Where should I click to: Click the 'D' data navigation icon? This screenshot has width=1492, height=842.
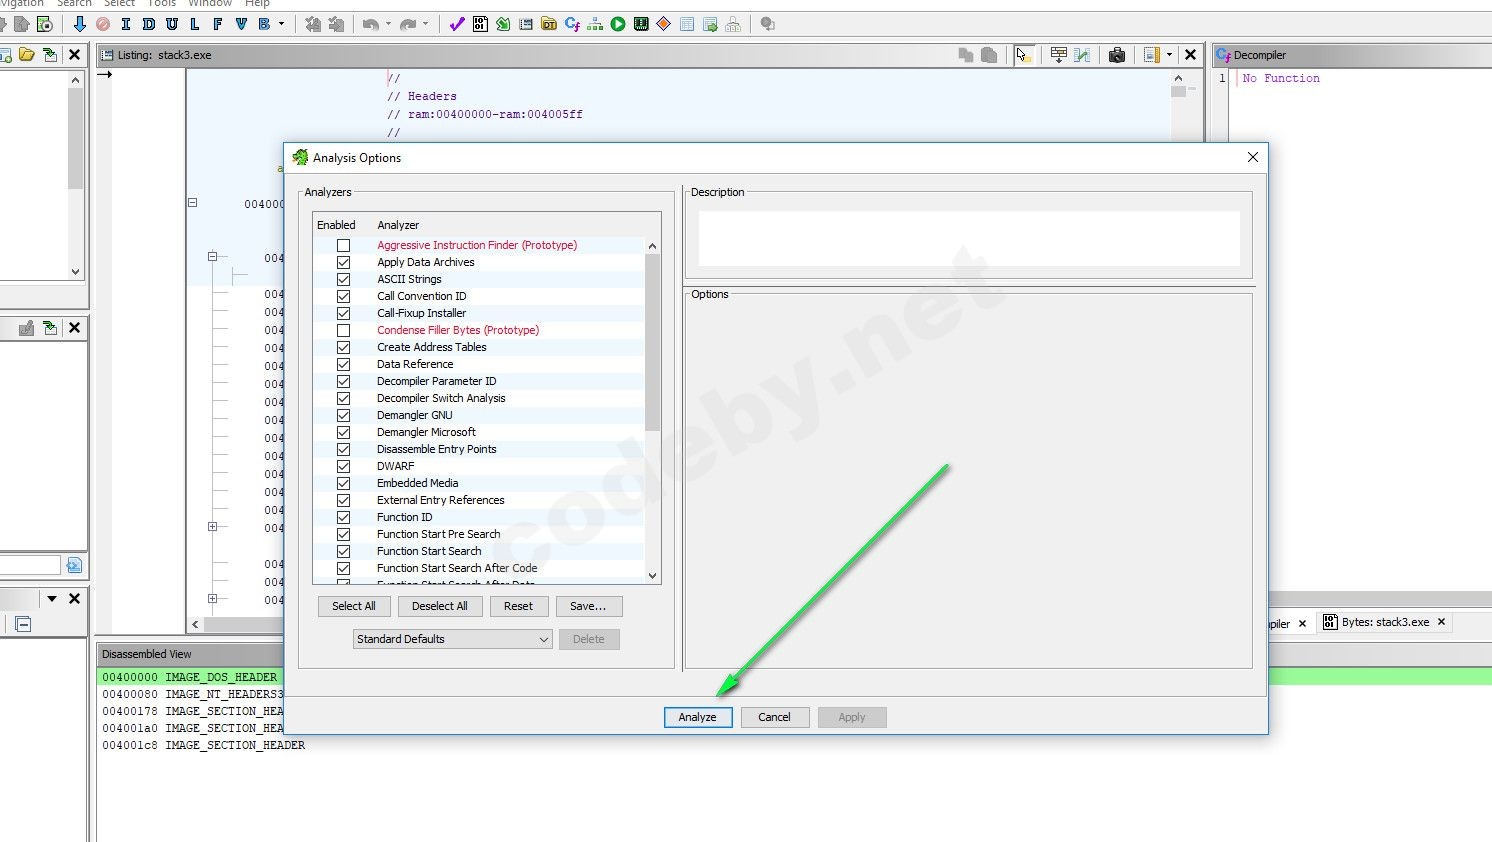[149, 24]
